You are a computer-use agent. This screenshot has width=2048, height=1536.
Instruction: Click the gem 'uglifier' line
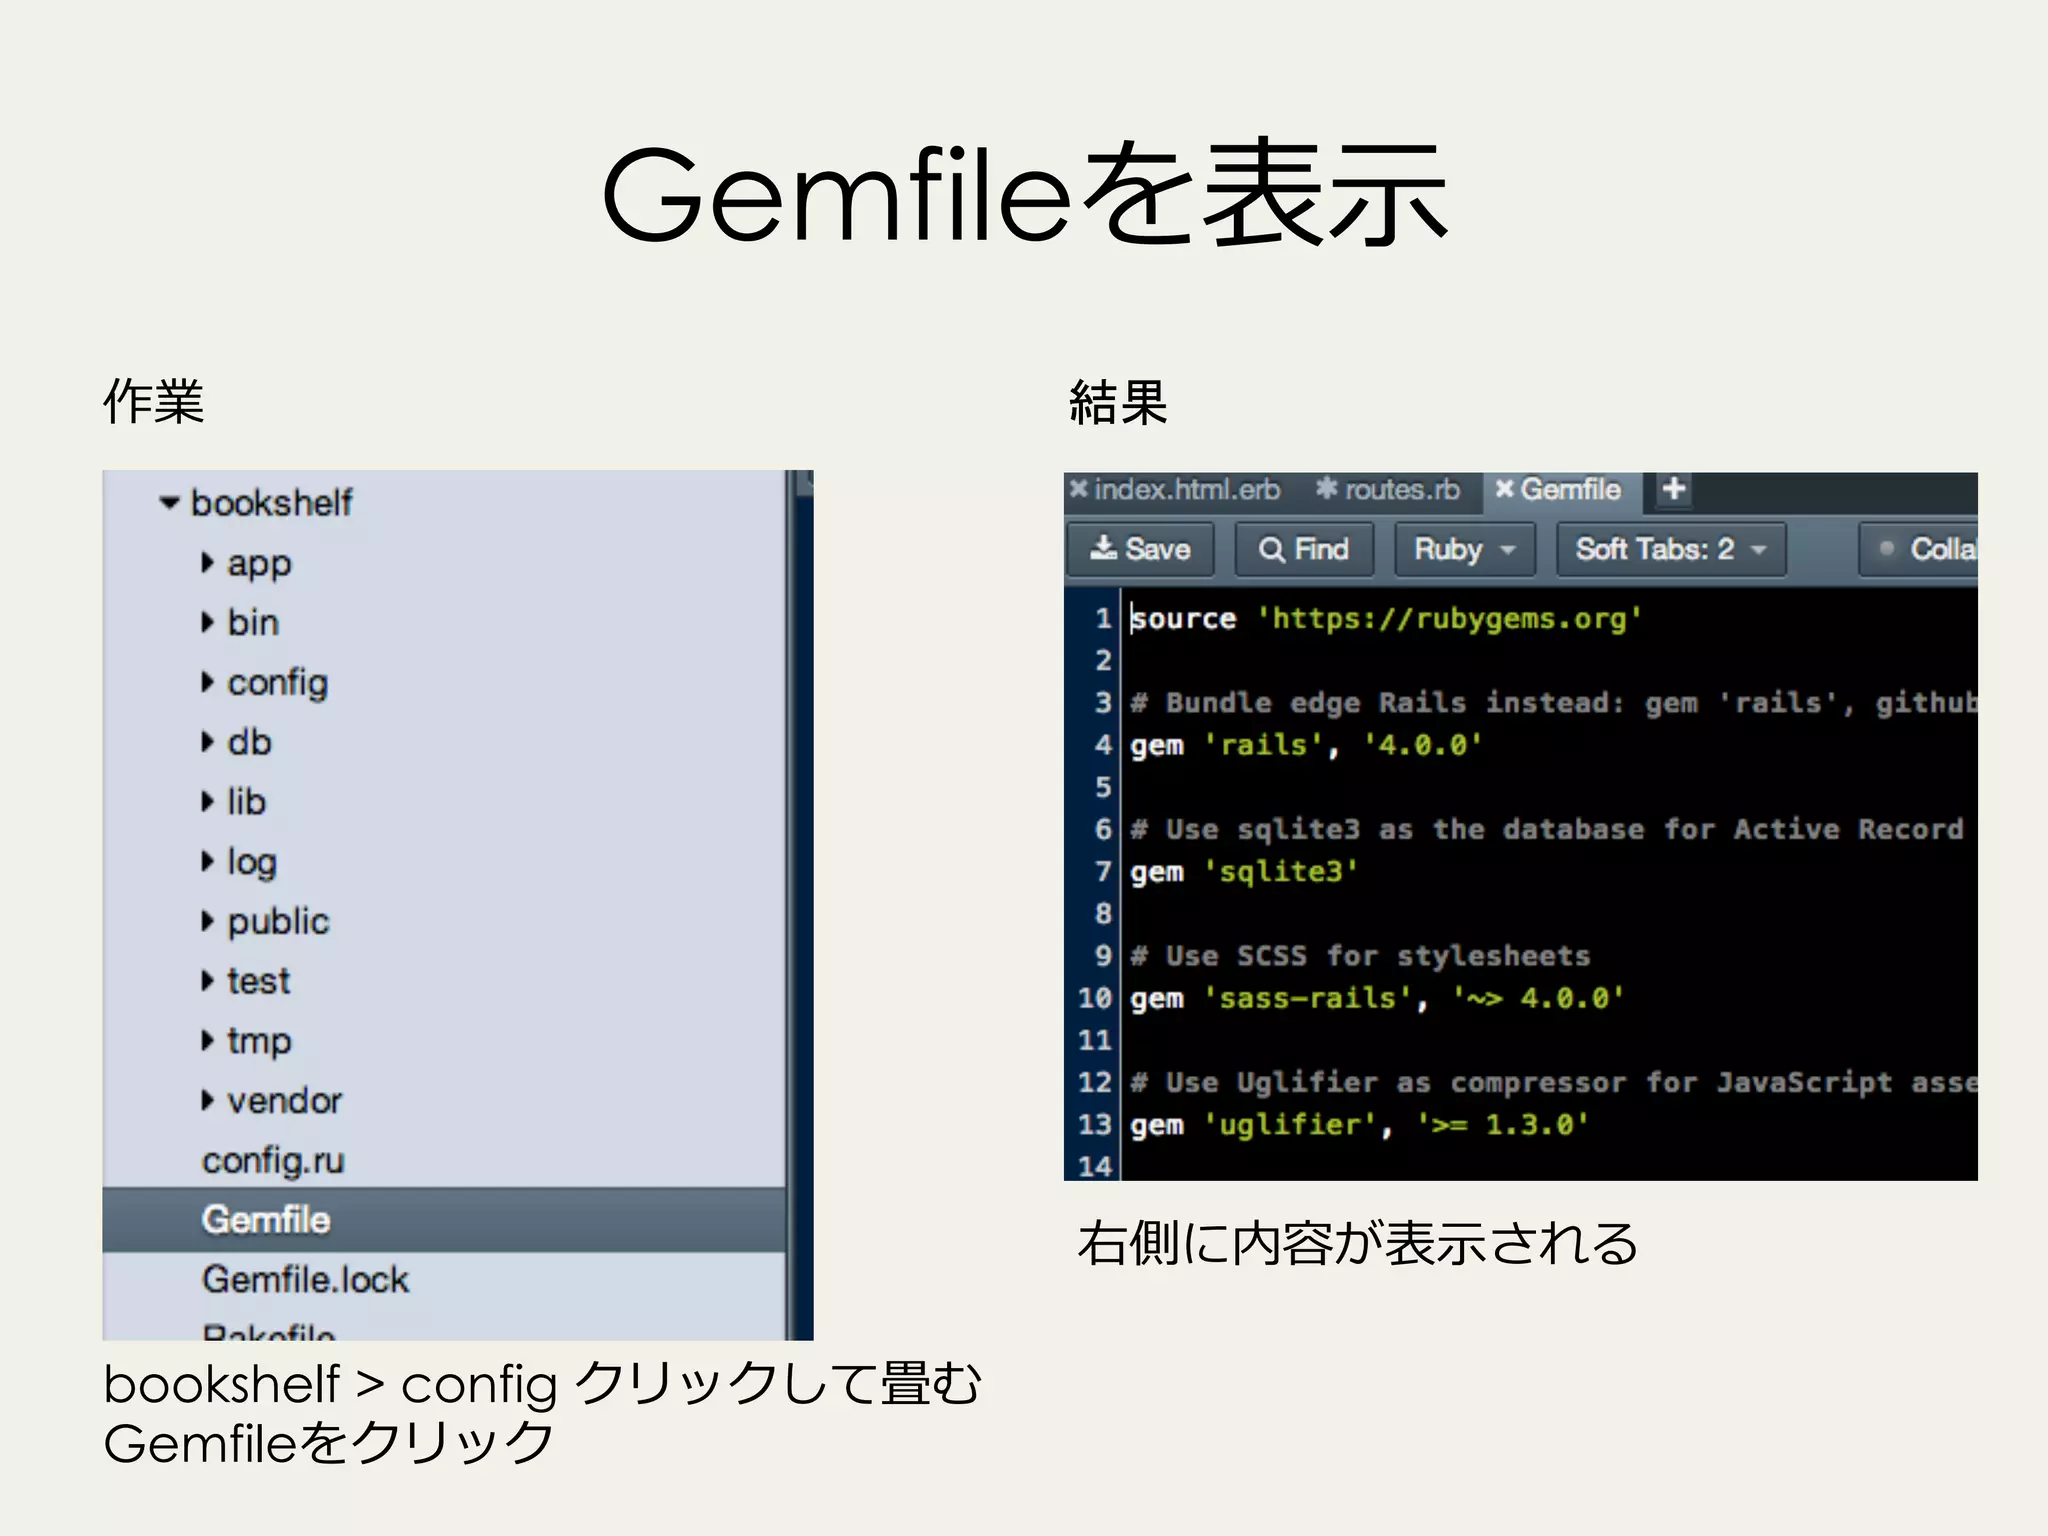click(x=1359, y=1125)
